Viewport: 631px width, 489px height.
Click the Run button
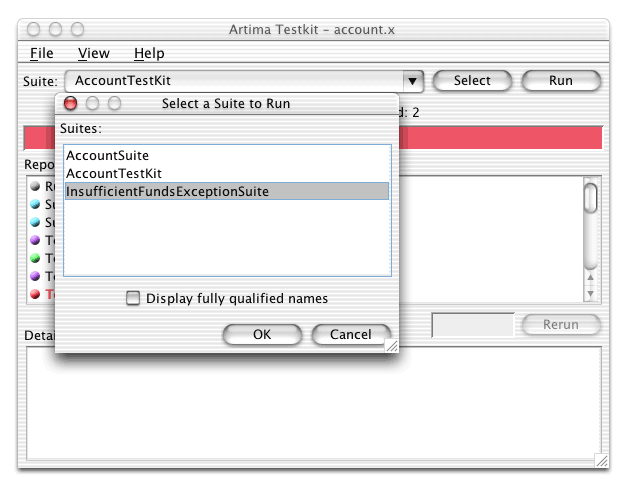click(x=561, y=80)
